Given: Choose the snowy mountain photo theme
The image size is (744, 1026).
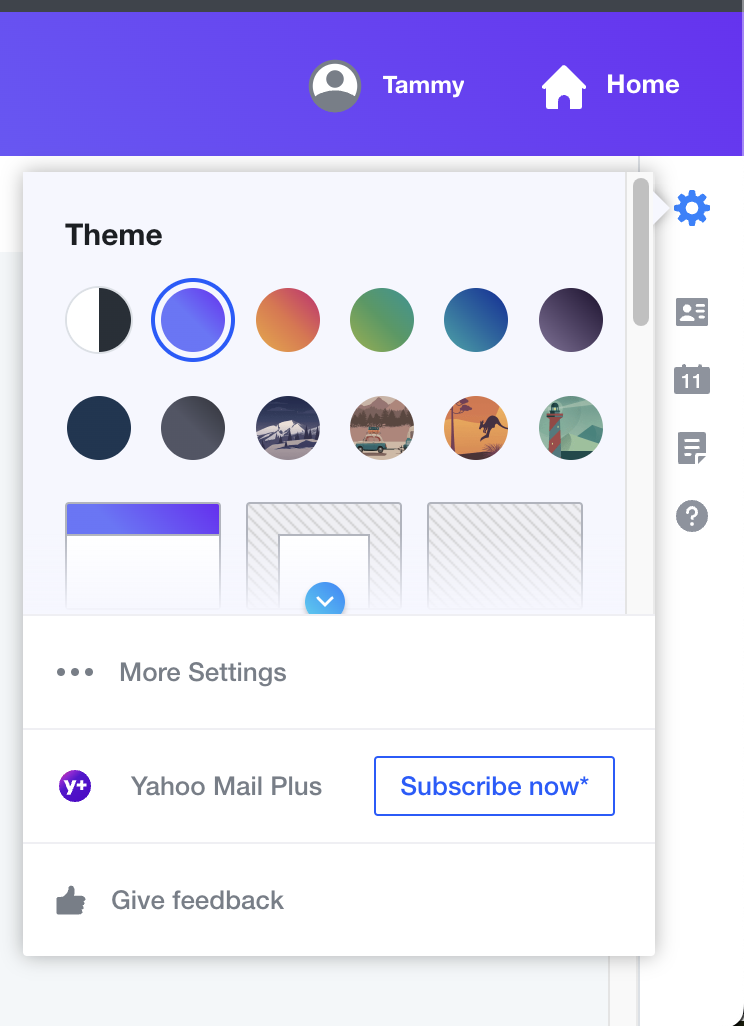Looking at the screenshot, I should click(288, 428).
